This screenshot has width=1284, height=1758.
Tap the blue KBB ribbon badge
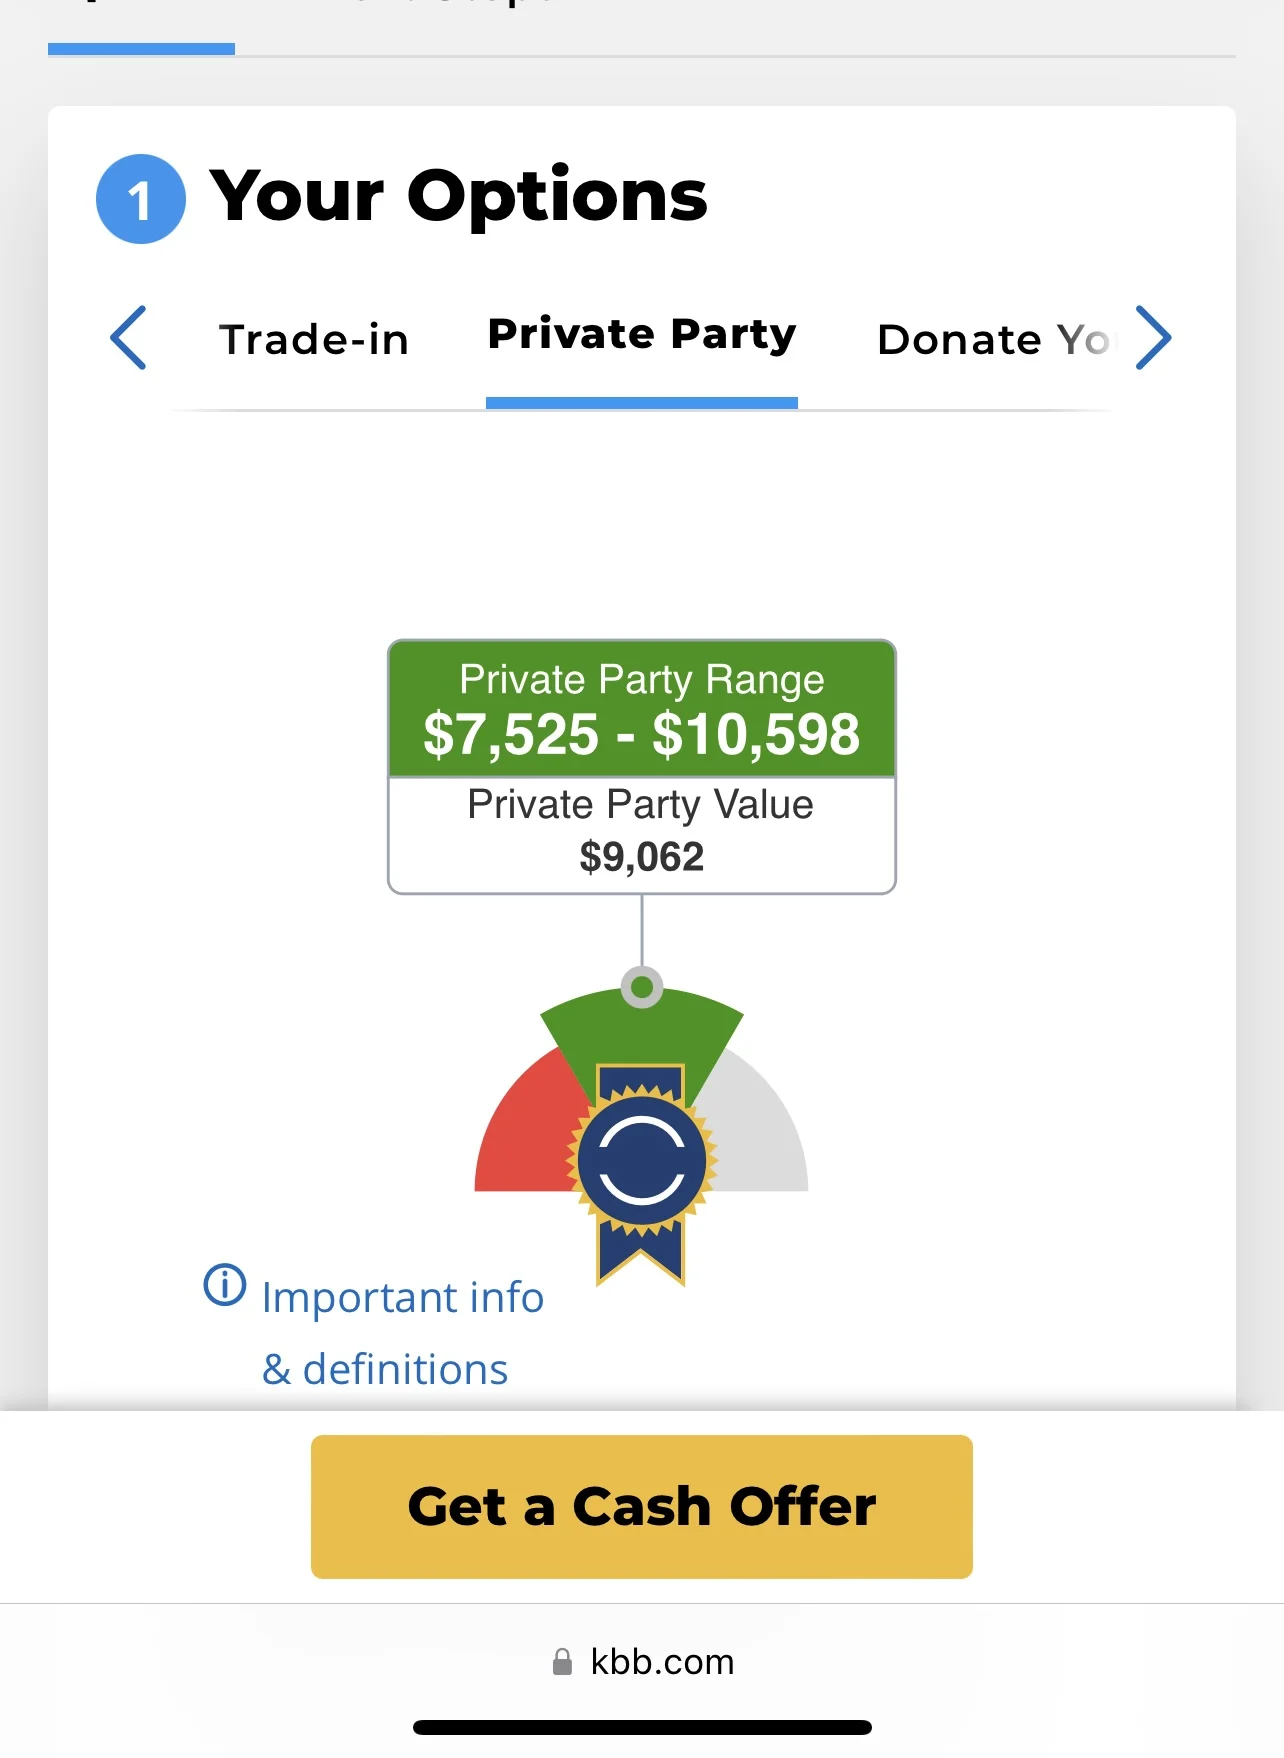641,1172
